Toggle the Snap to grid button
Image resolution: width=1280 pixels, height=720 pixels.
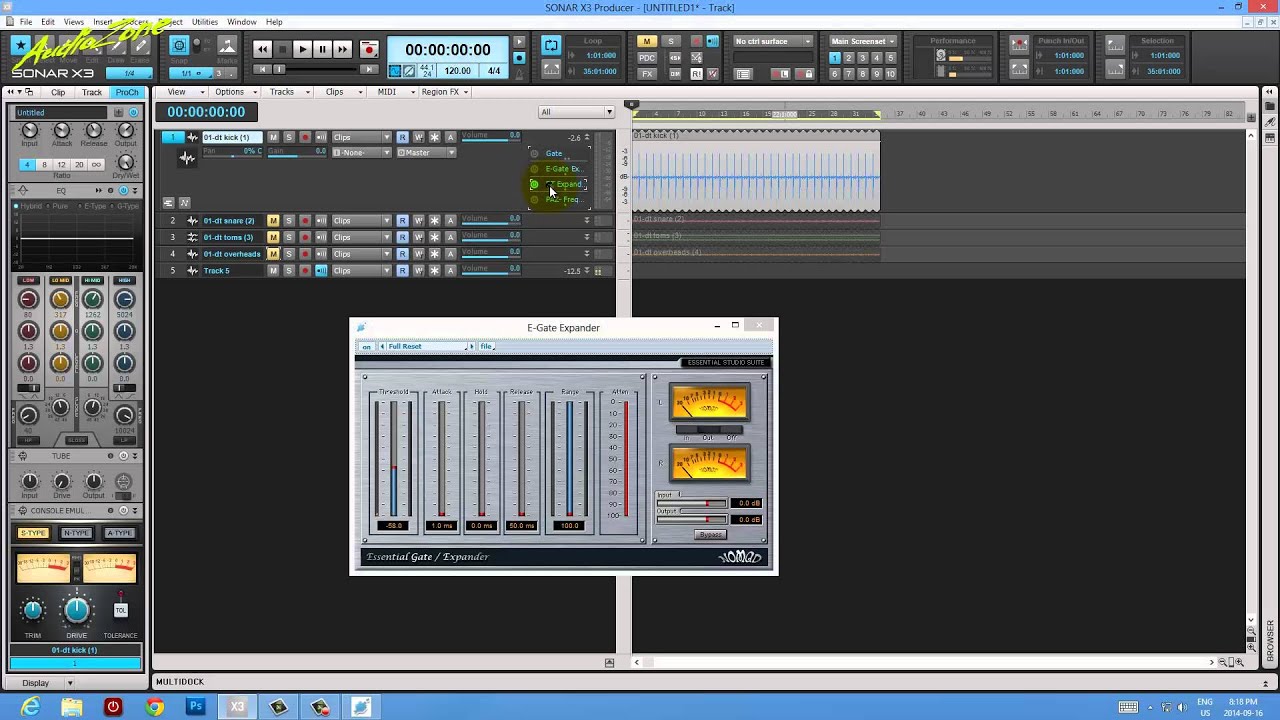point(179,45)
